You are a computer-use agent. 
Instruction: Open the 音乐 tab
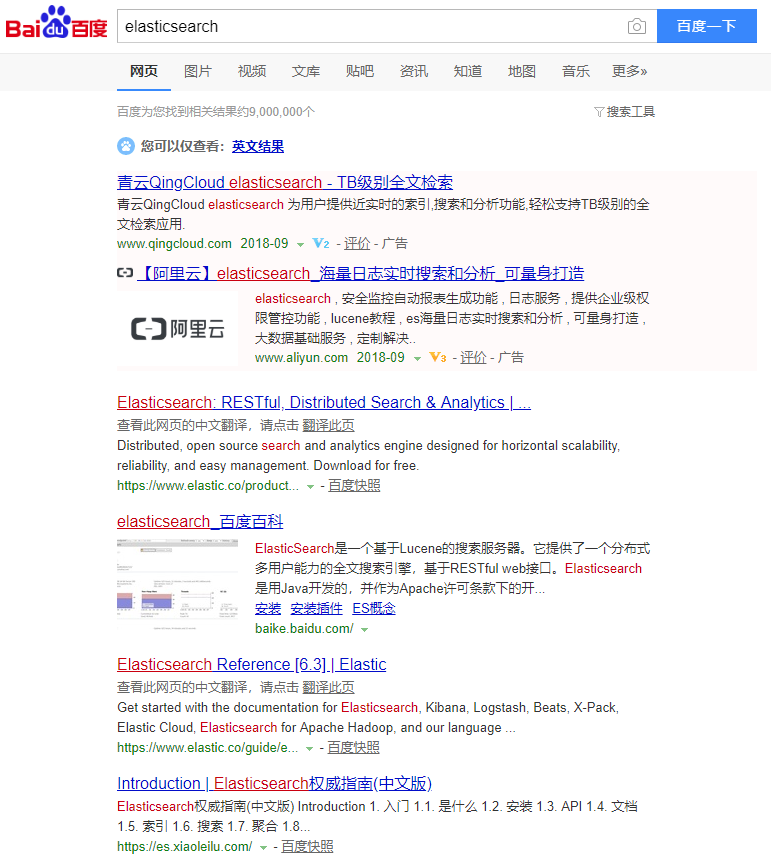point(575,72)
